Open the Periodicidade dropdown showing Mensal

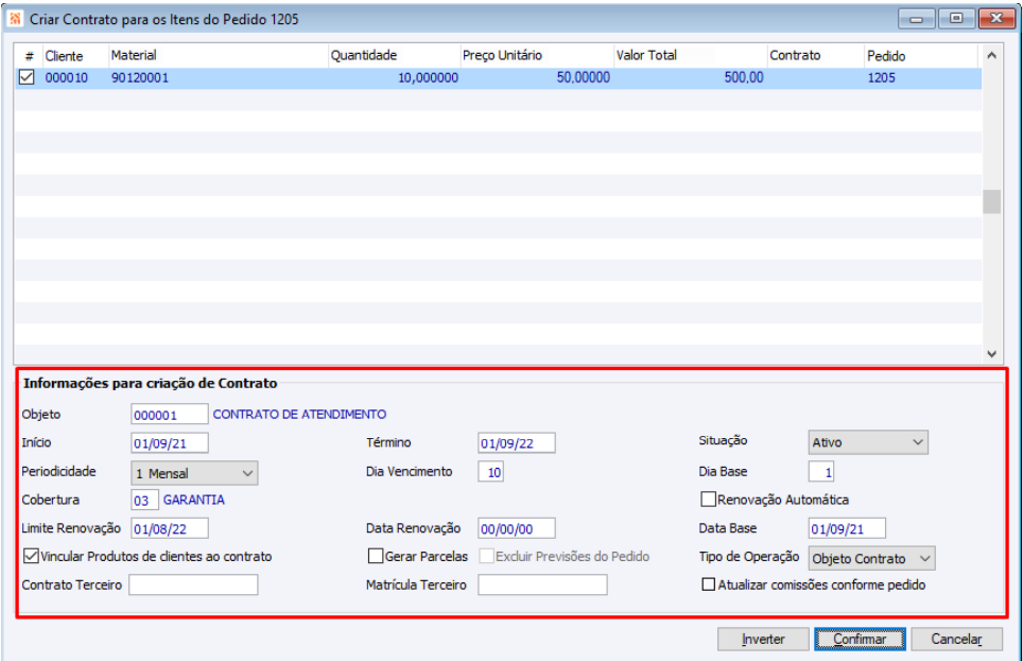[x=194, y=473]
